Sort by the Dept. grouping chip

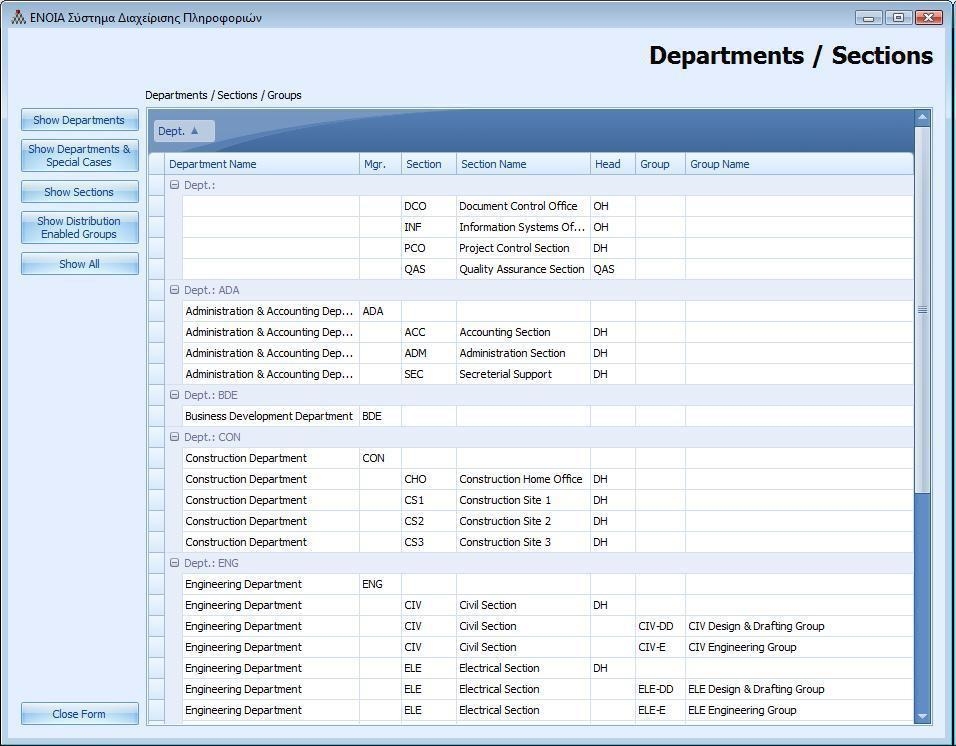(184, 131)
